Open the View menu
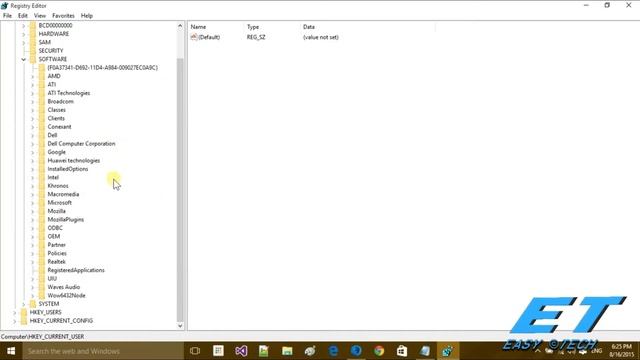The image size is (640, 360). click(x=40, y=16)
